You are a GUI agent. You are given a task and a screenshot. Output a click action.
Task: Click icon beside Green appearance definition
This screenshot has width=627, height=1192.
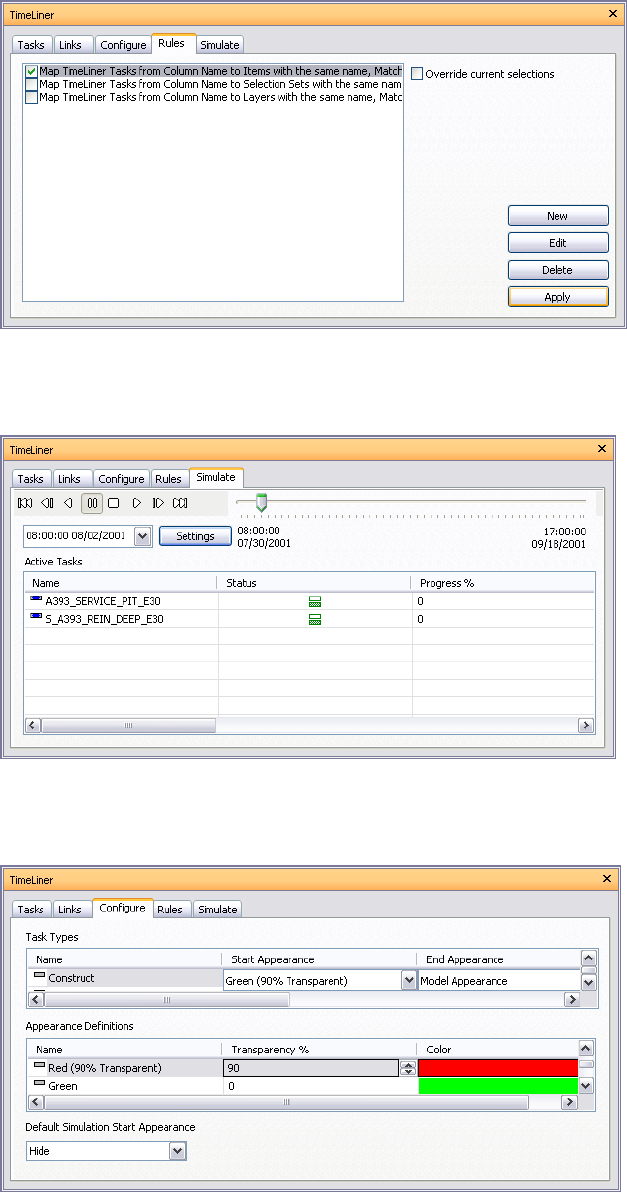(x=40, y=1085)
